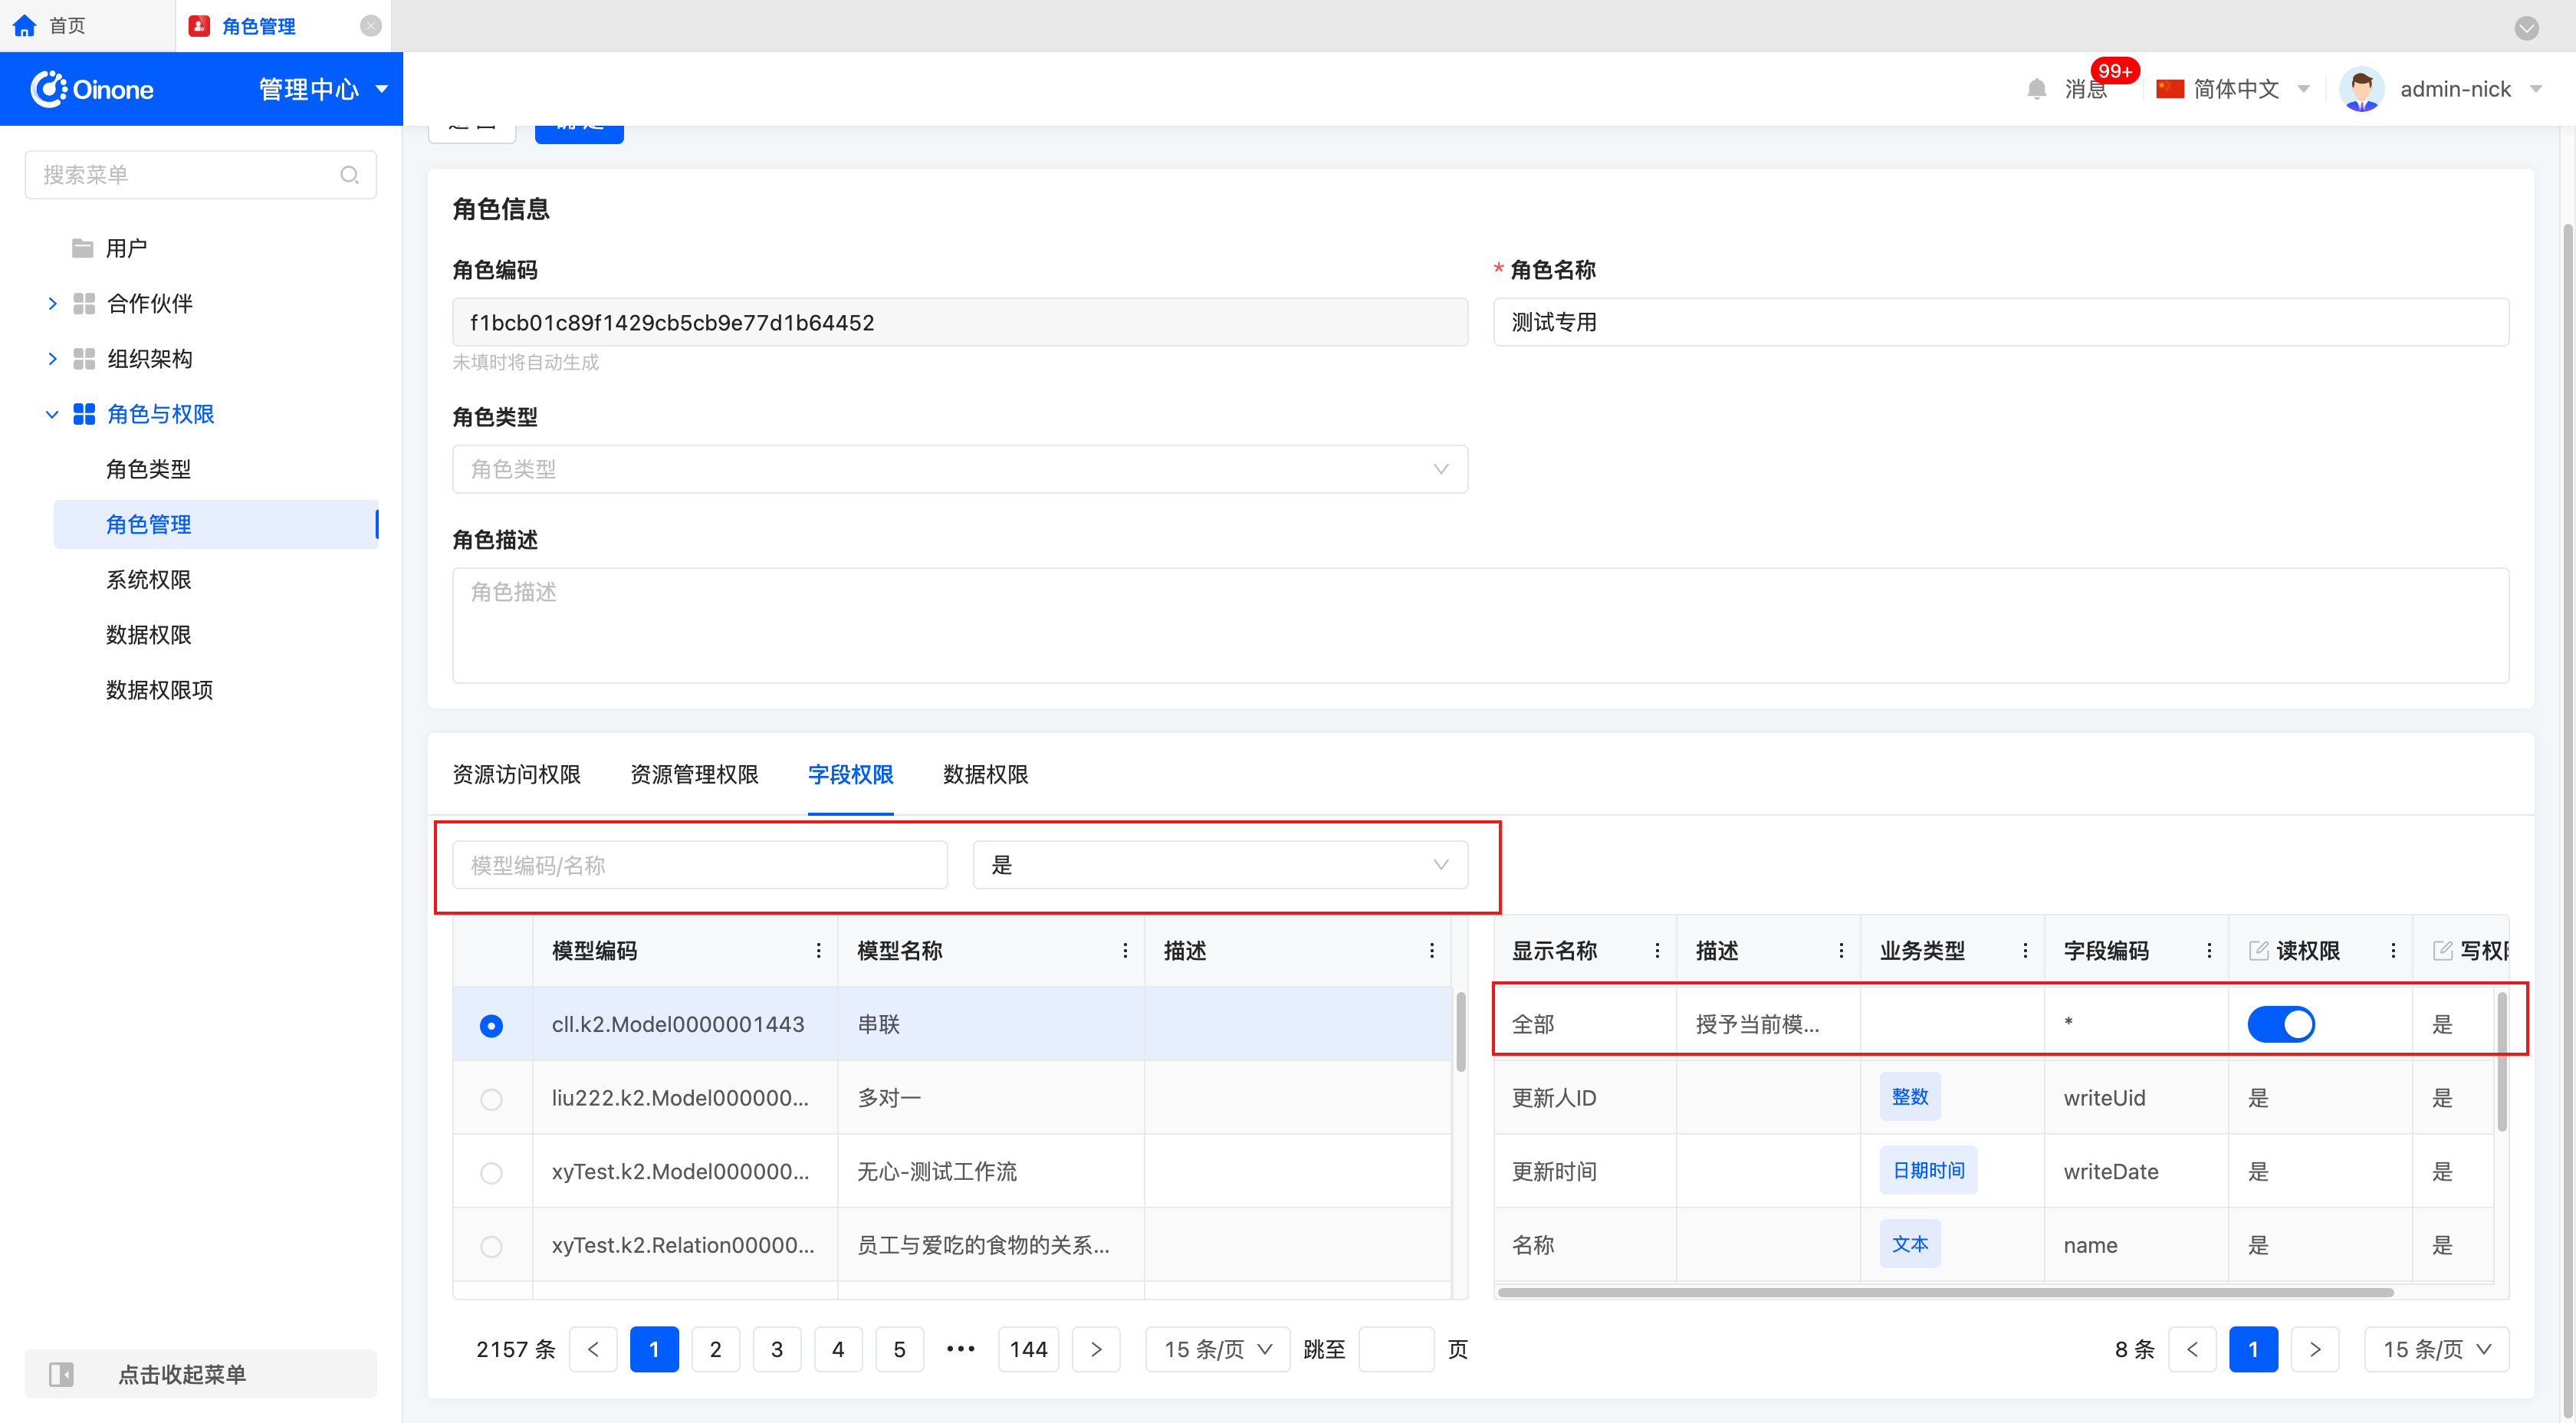This screenshot has width=2576, height=1423.
Task: Open the 简体中文 language dropdown
Action: point(2236,89)
